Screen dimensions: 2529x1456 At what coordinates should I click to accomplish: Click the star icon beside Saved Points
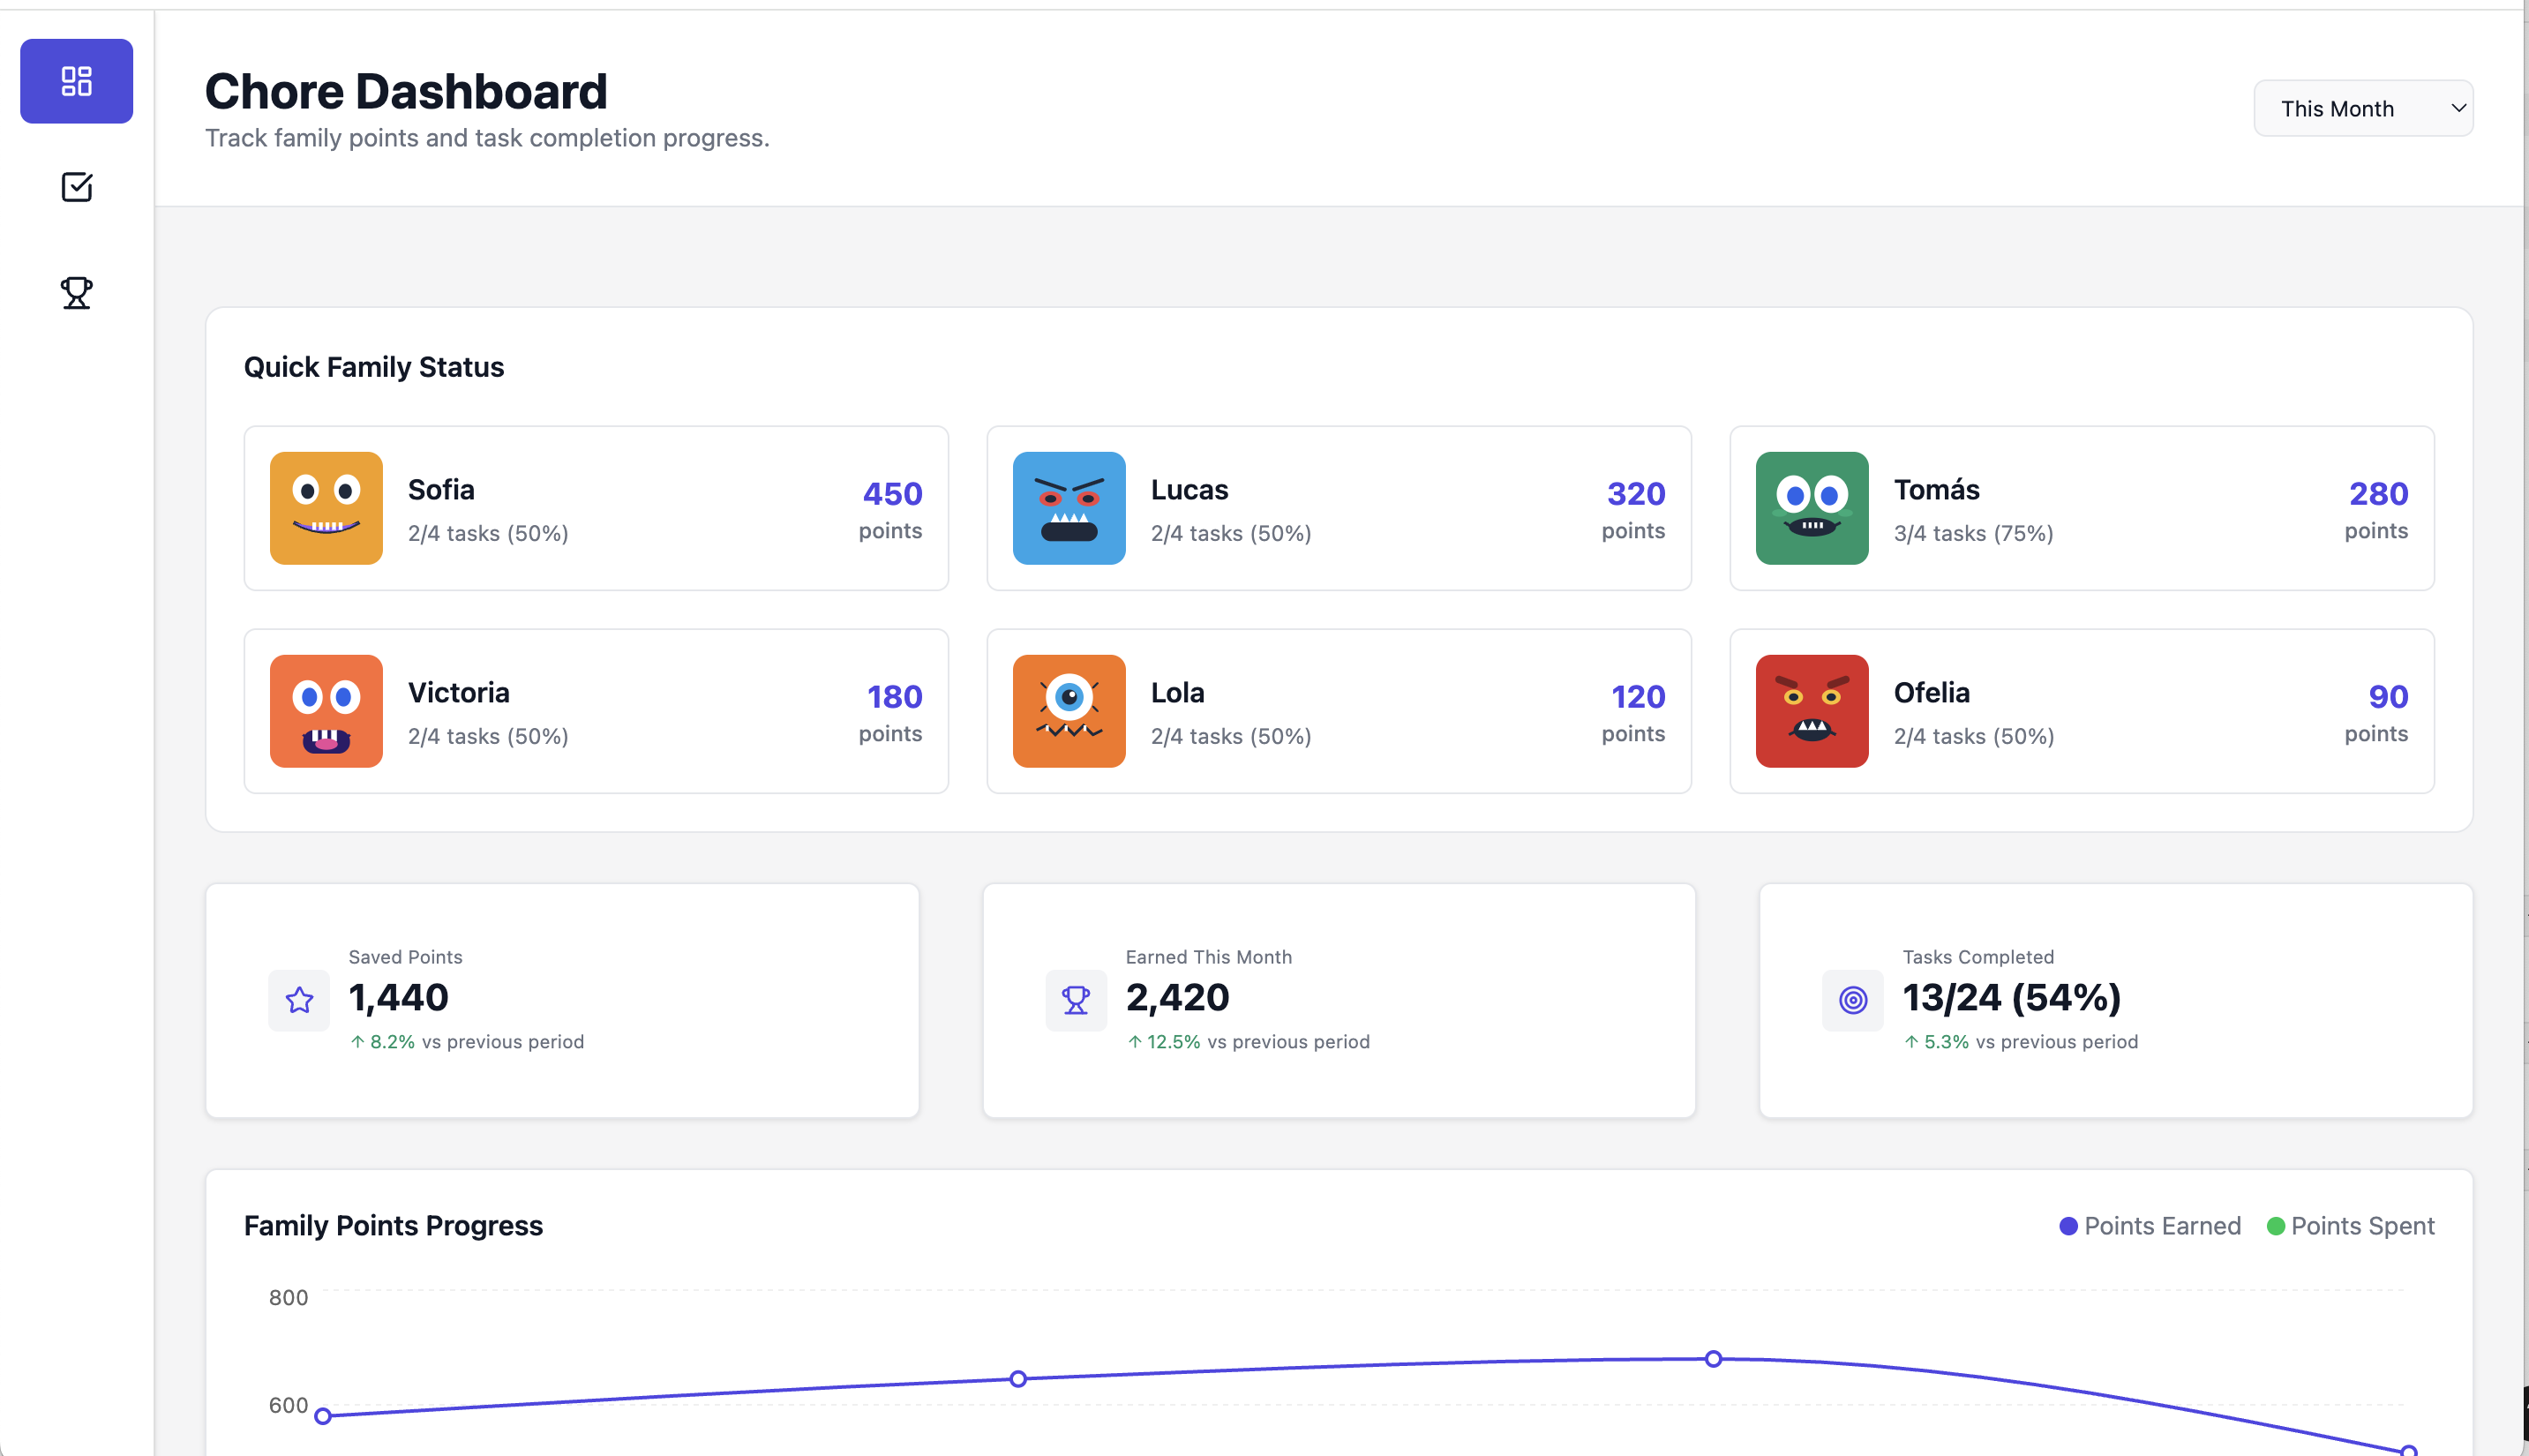click(x=299, y=999)
